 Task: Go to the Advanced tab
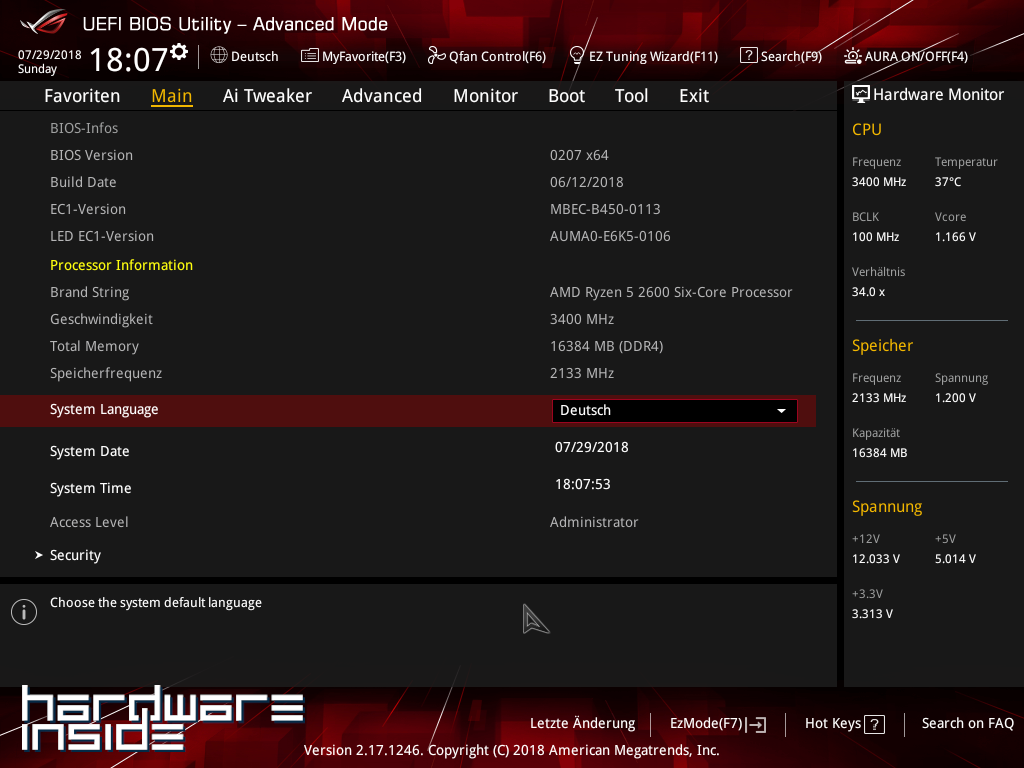[382, 96]
